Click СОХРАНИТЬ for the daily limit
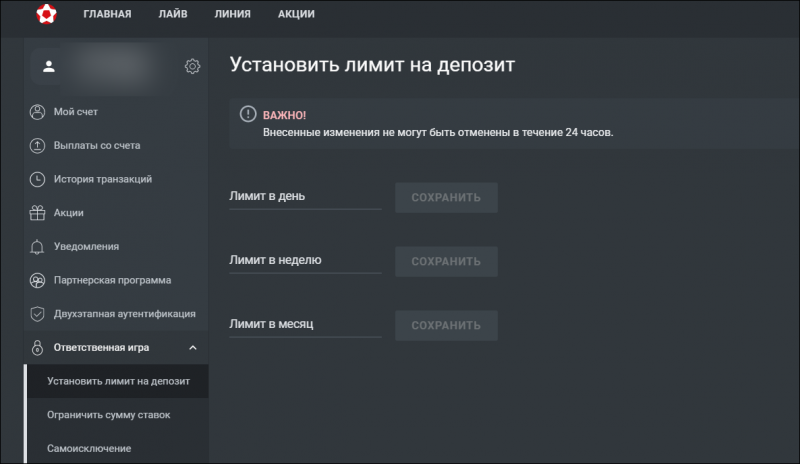This screenshot has height=464, width=800. point(446,198)
